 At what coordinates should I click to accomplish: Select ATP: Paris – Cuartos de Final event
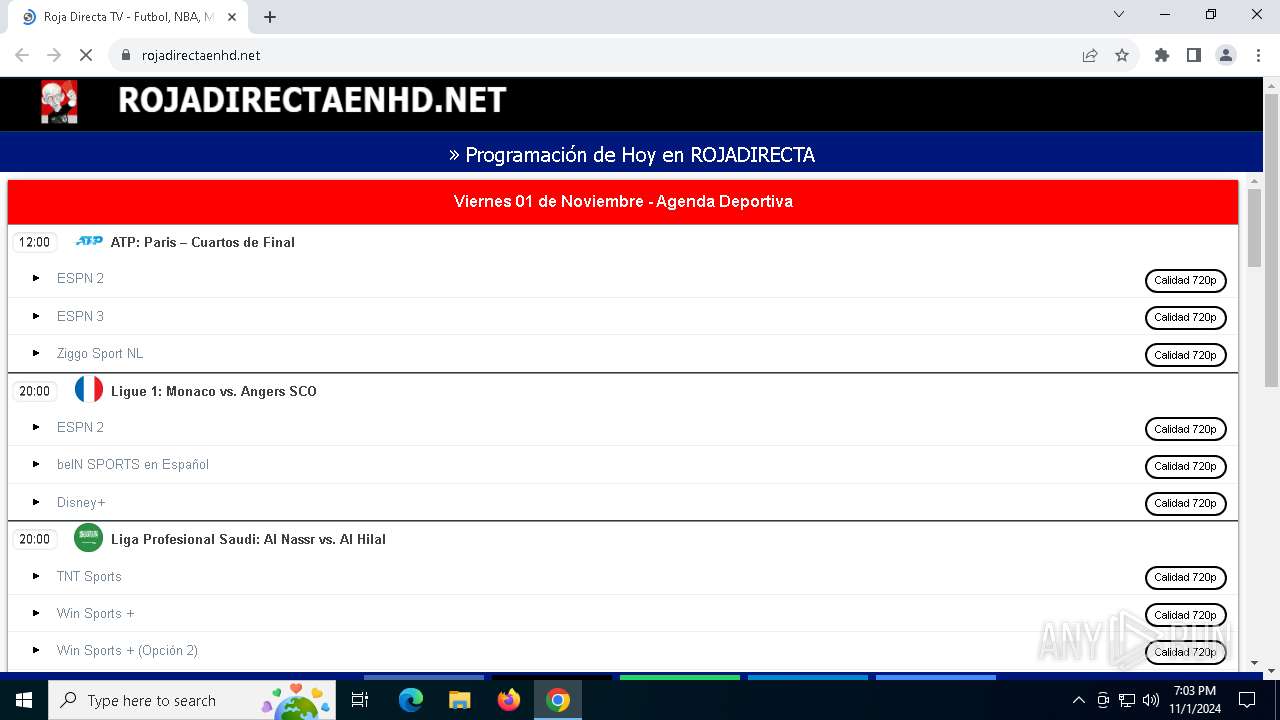[x=202, y=242]
